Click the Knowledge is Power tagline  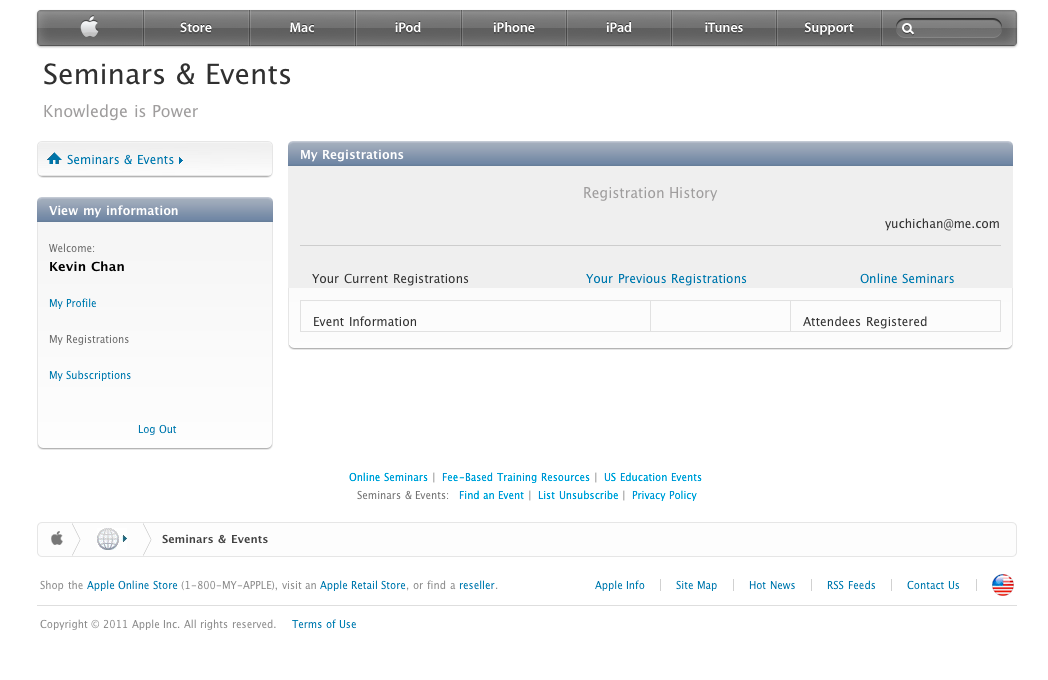[x=121, y=111]
